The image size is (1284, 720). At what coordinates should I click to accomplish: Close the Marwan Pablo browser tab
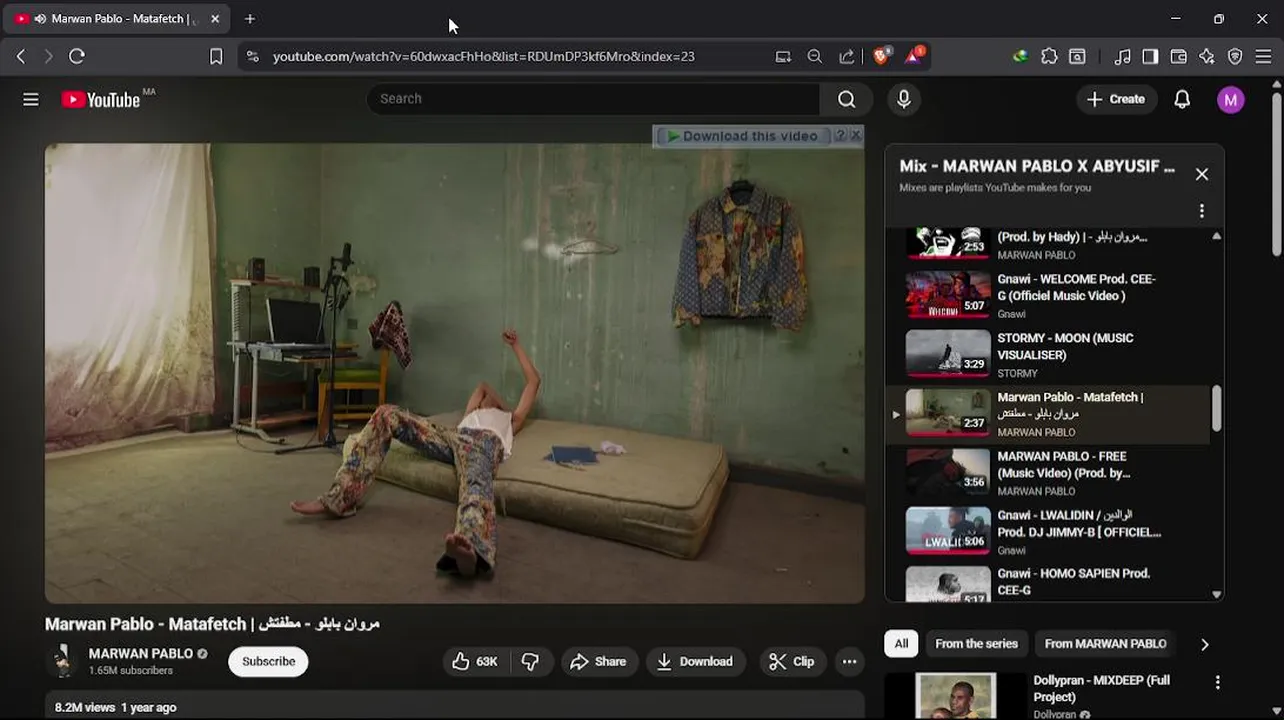[214, 19]
